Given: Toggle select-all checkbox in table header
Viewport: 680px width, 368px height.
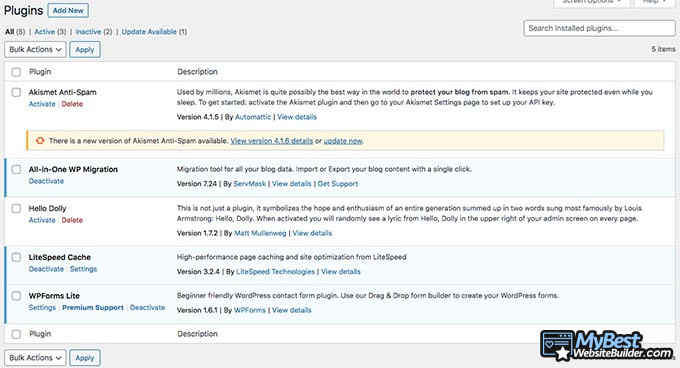Looking at the screenshot, I should (16, 72).
